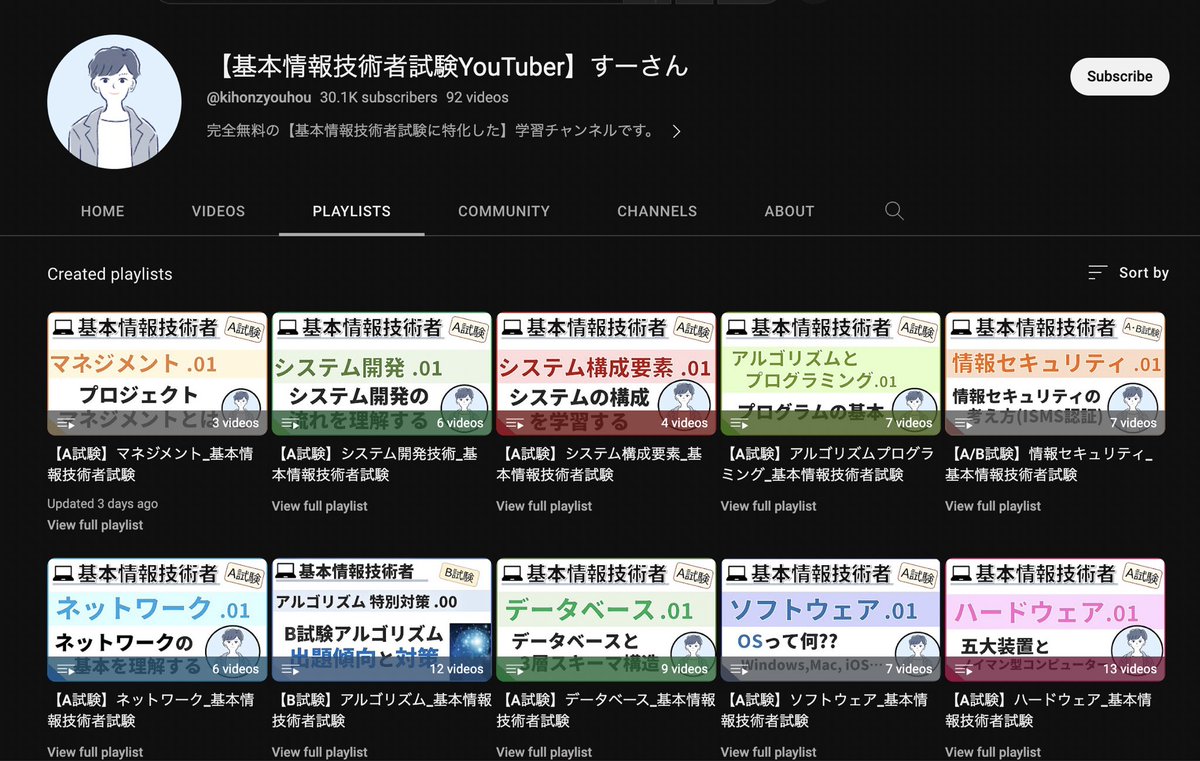View full playlist under システム開発技術
This screenshot has width=1200, height=761.
(320, 506)
